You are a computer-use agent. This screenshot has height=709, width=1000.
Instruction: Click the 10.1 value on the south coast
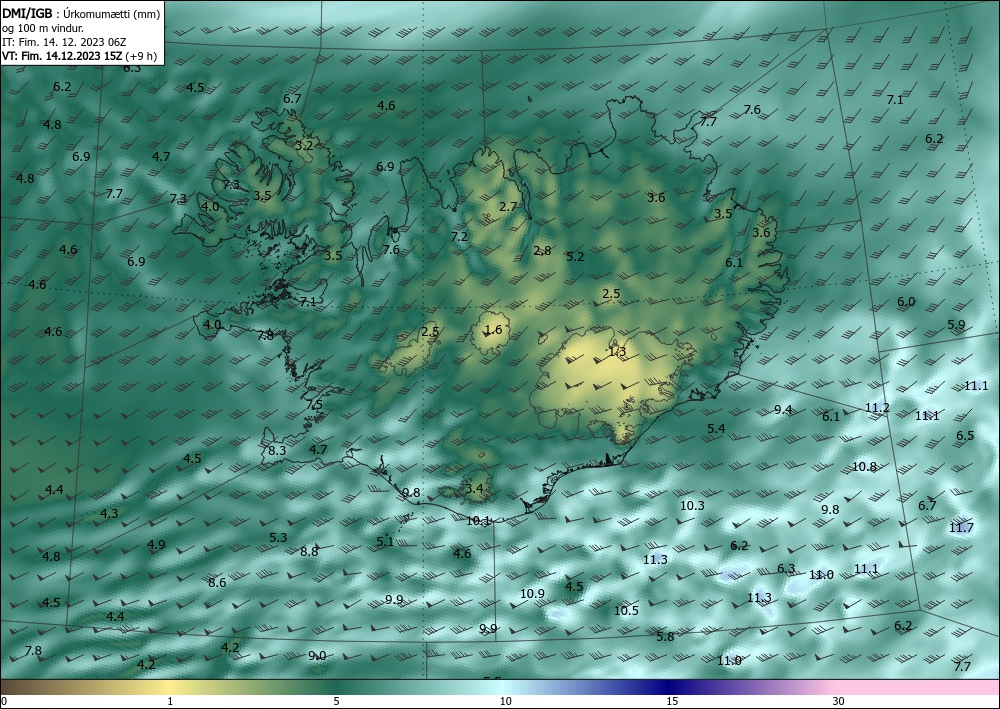pos(478,520)
